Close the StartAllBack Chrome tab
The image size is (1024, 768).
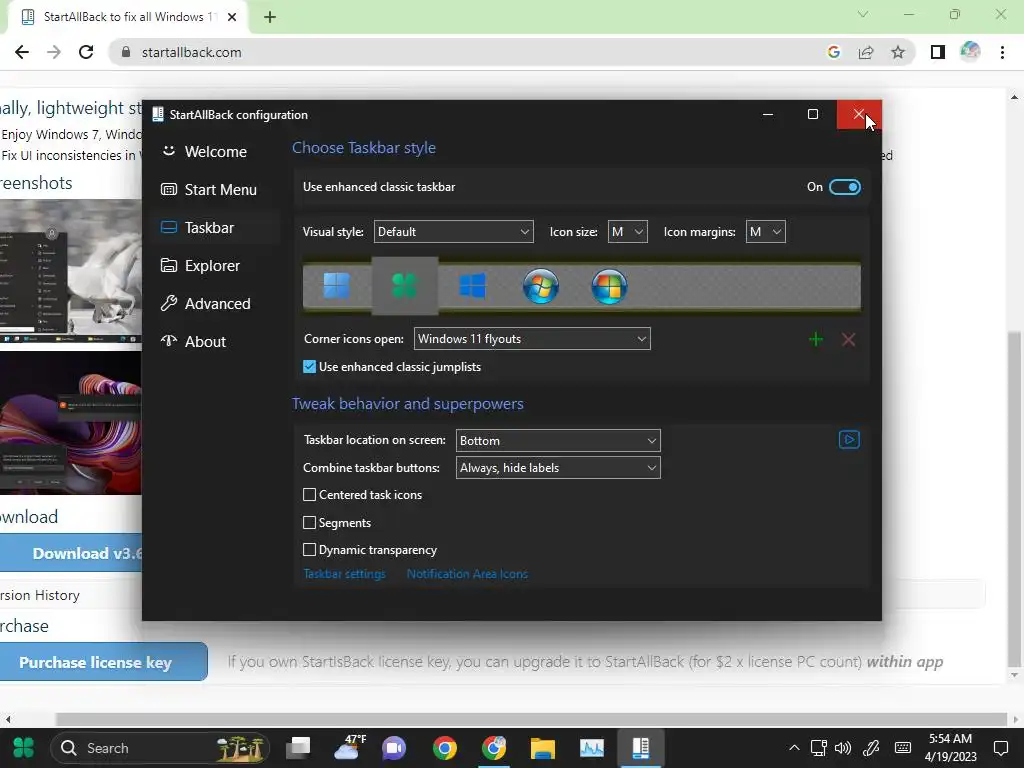(232, 17)
